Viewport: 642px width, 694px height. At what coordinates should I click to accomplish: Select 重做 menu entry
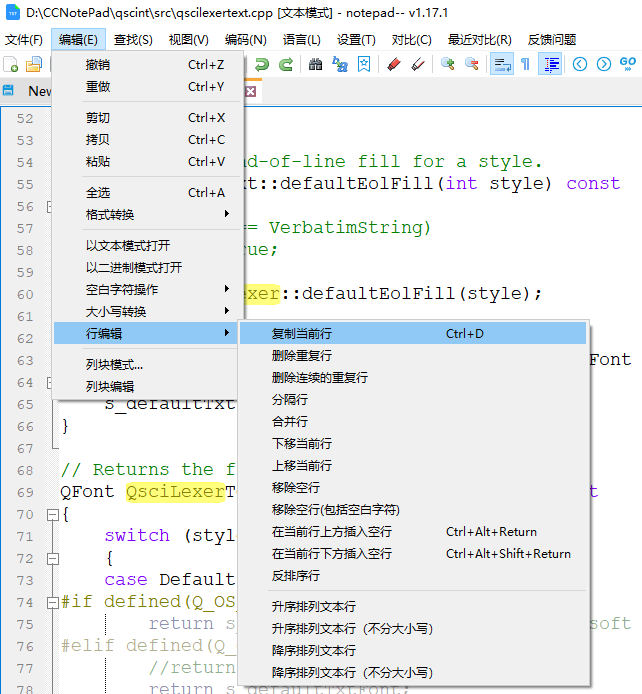(x=148, y=87)
